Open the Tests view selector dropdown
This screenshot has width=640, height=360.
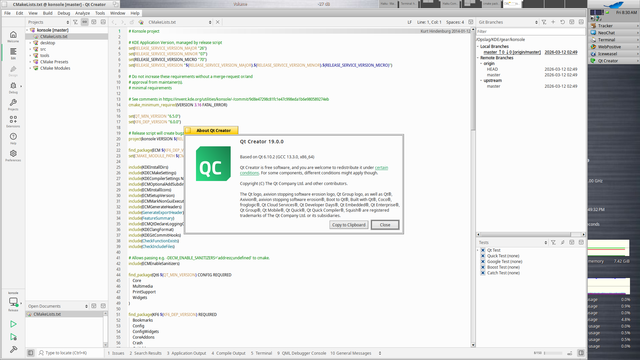point(513,242)
